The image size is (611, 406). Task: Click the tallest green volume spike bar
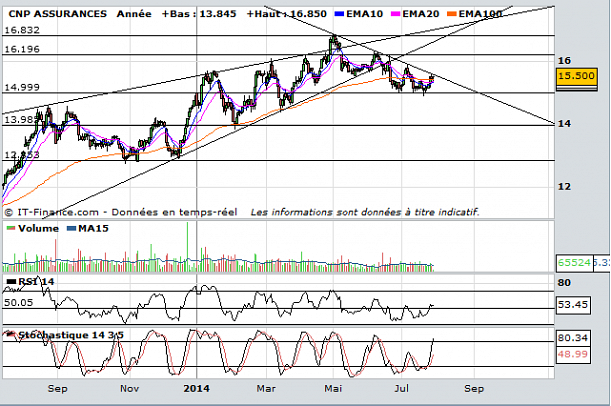187,246
